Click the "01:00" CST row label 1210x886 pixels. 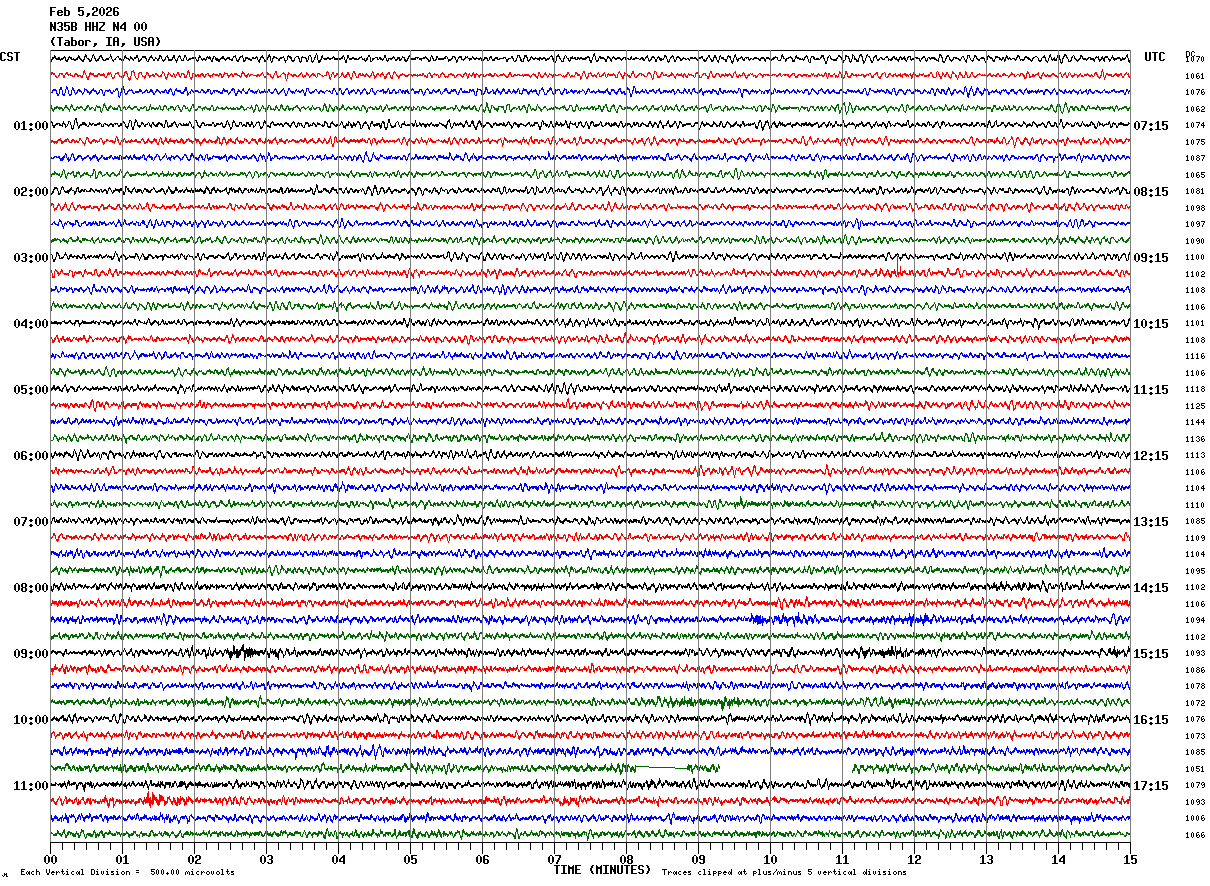31,126
